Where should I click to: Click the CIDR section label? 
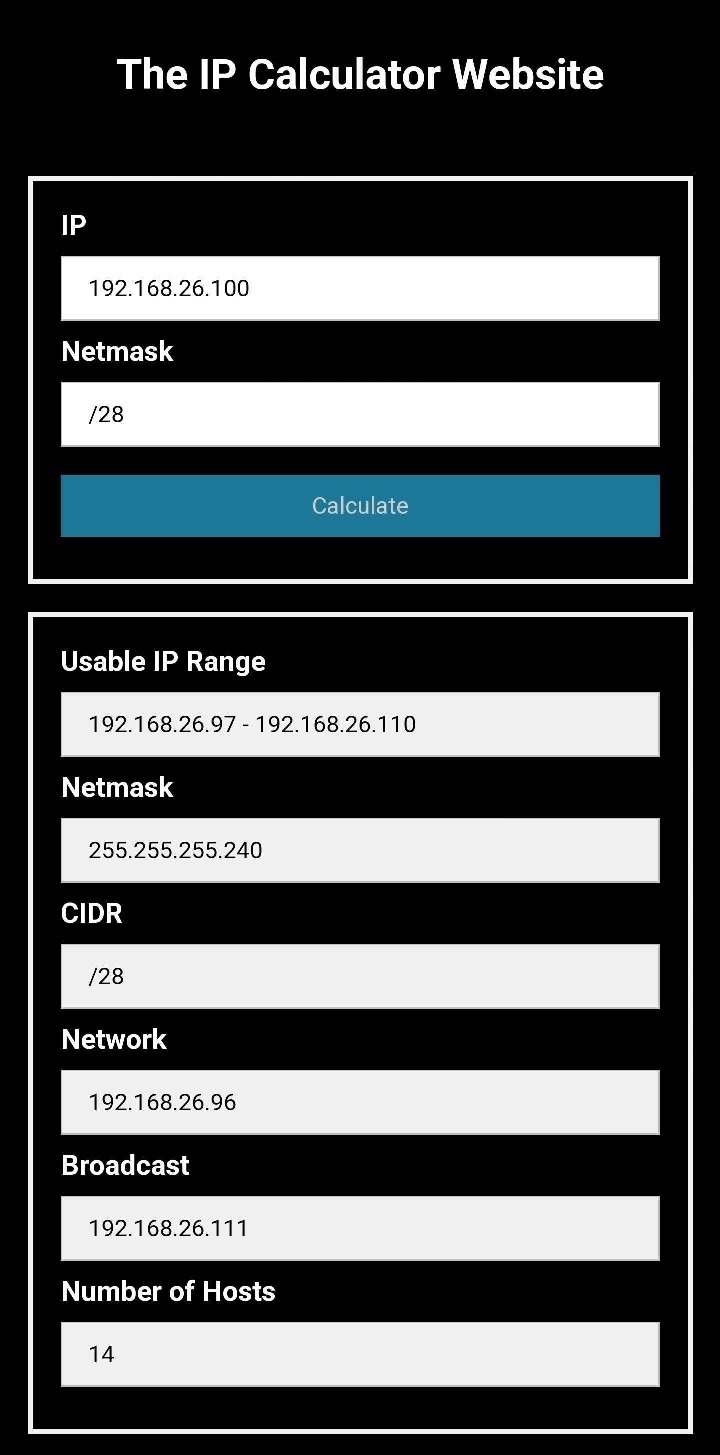click(91, 913)
